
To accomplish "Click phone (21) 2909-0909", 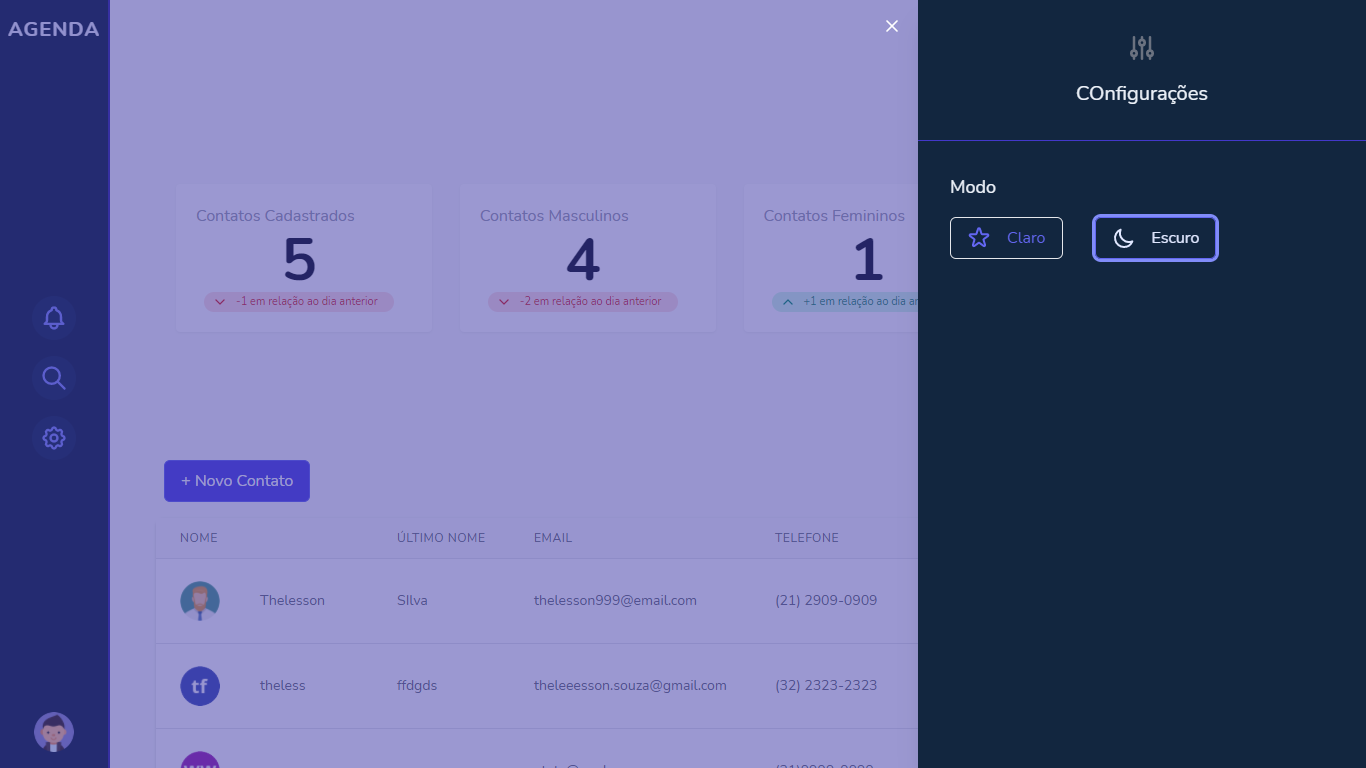I will click(x=826, y=601).
